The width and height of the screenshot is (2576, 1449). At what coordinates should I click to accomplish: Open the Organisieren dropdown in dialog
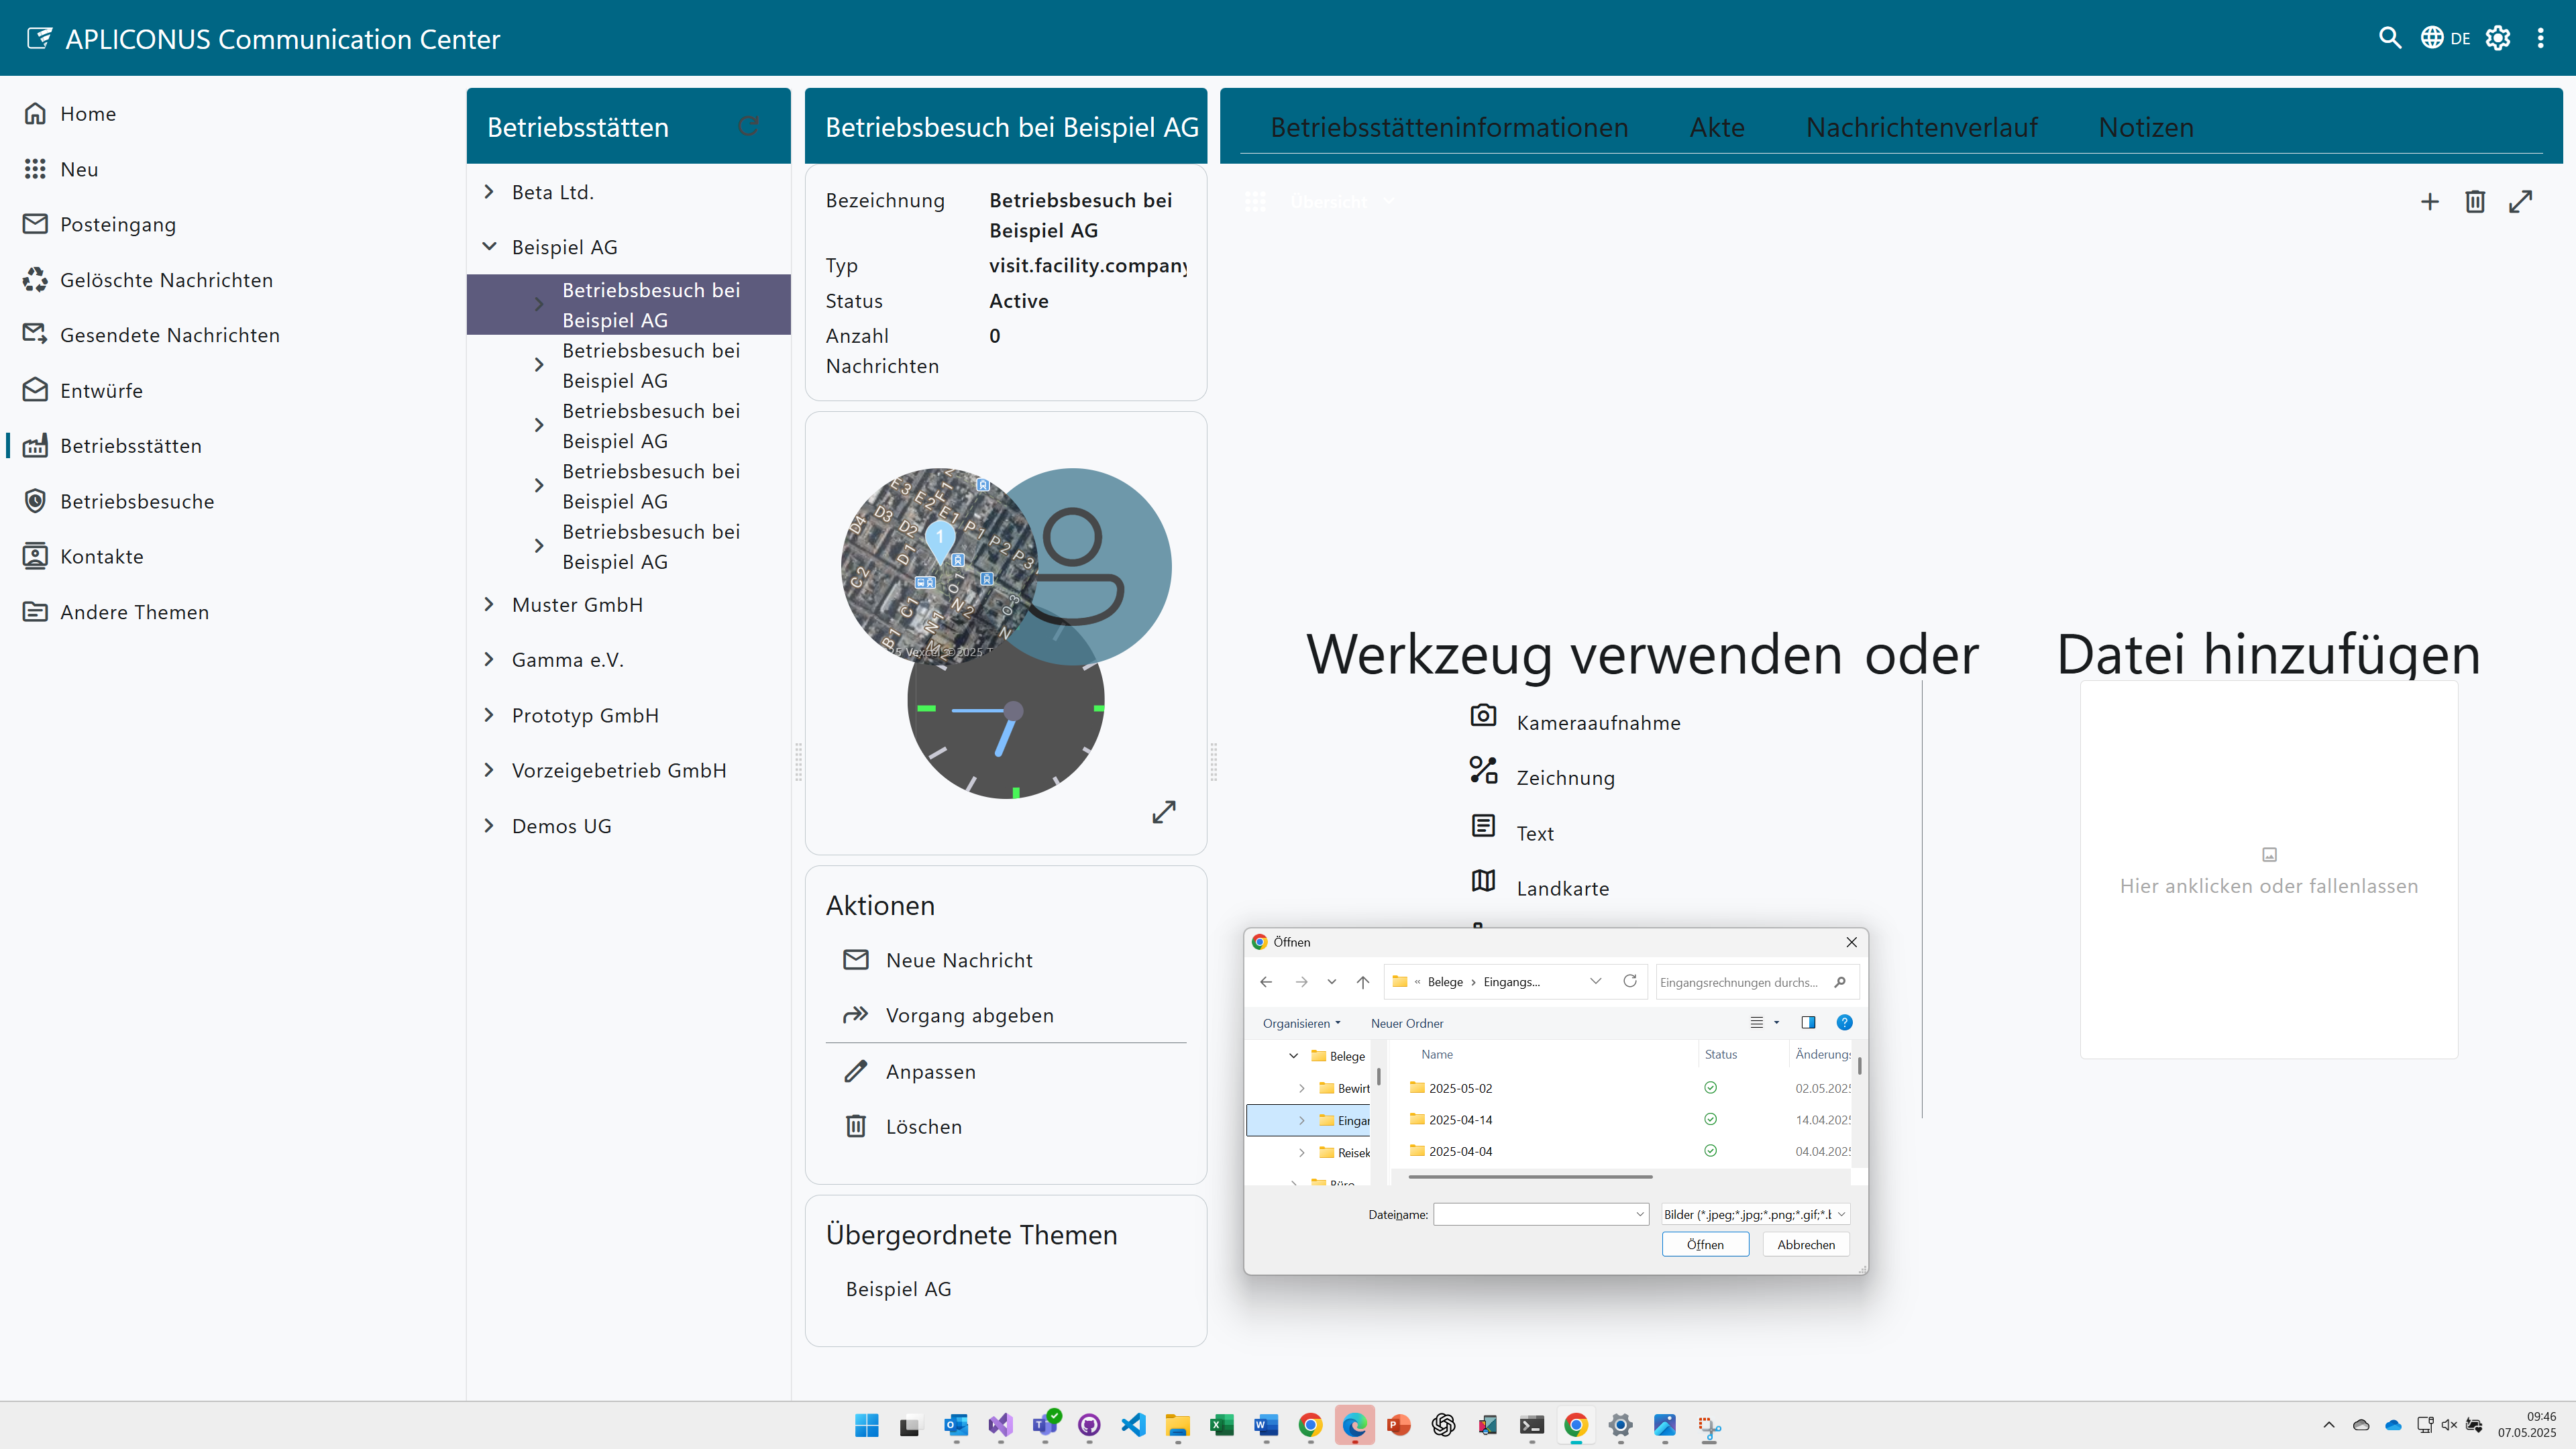[x=1301, y=1023]
